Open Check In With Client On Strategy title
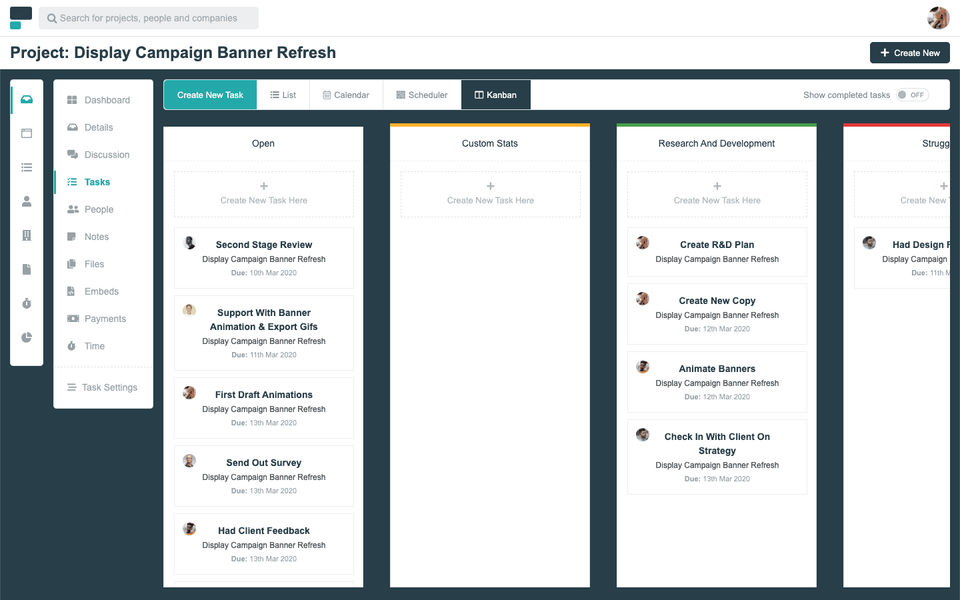The height and width of the screenshot is (600, 960). point(717,443)
